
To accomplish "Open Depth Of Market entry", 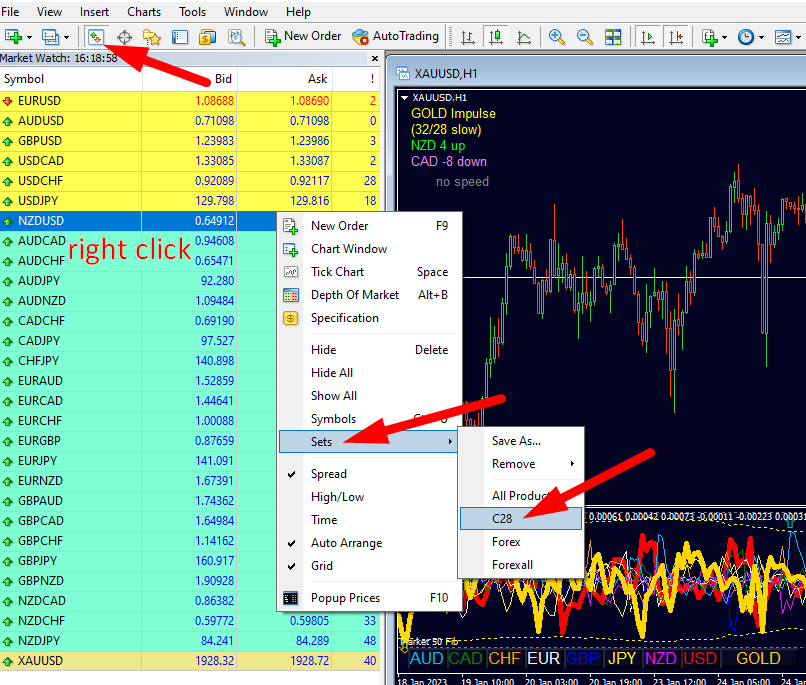I will (x=369, y=295).
